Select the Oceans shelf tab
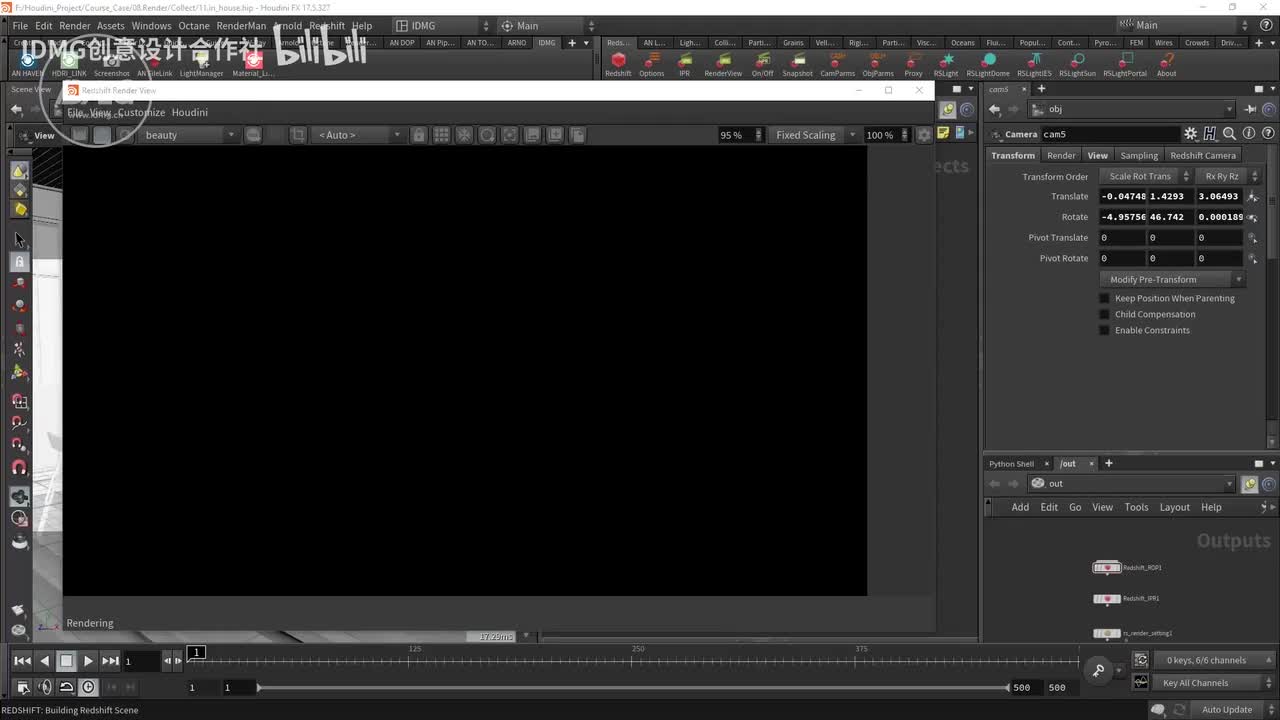1280x720 pixels. [x=962, y=43]
